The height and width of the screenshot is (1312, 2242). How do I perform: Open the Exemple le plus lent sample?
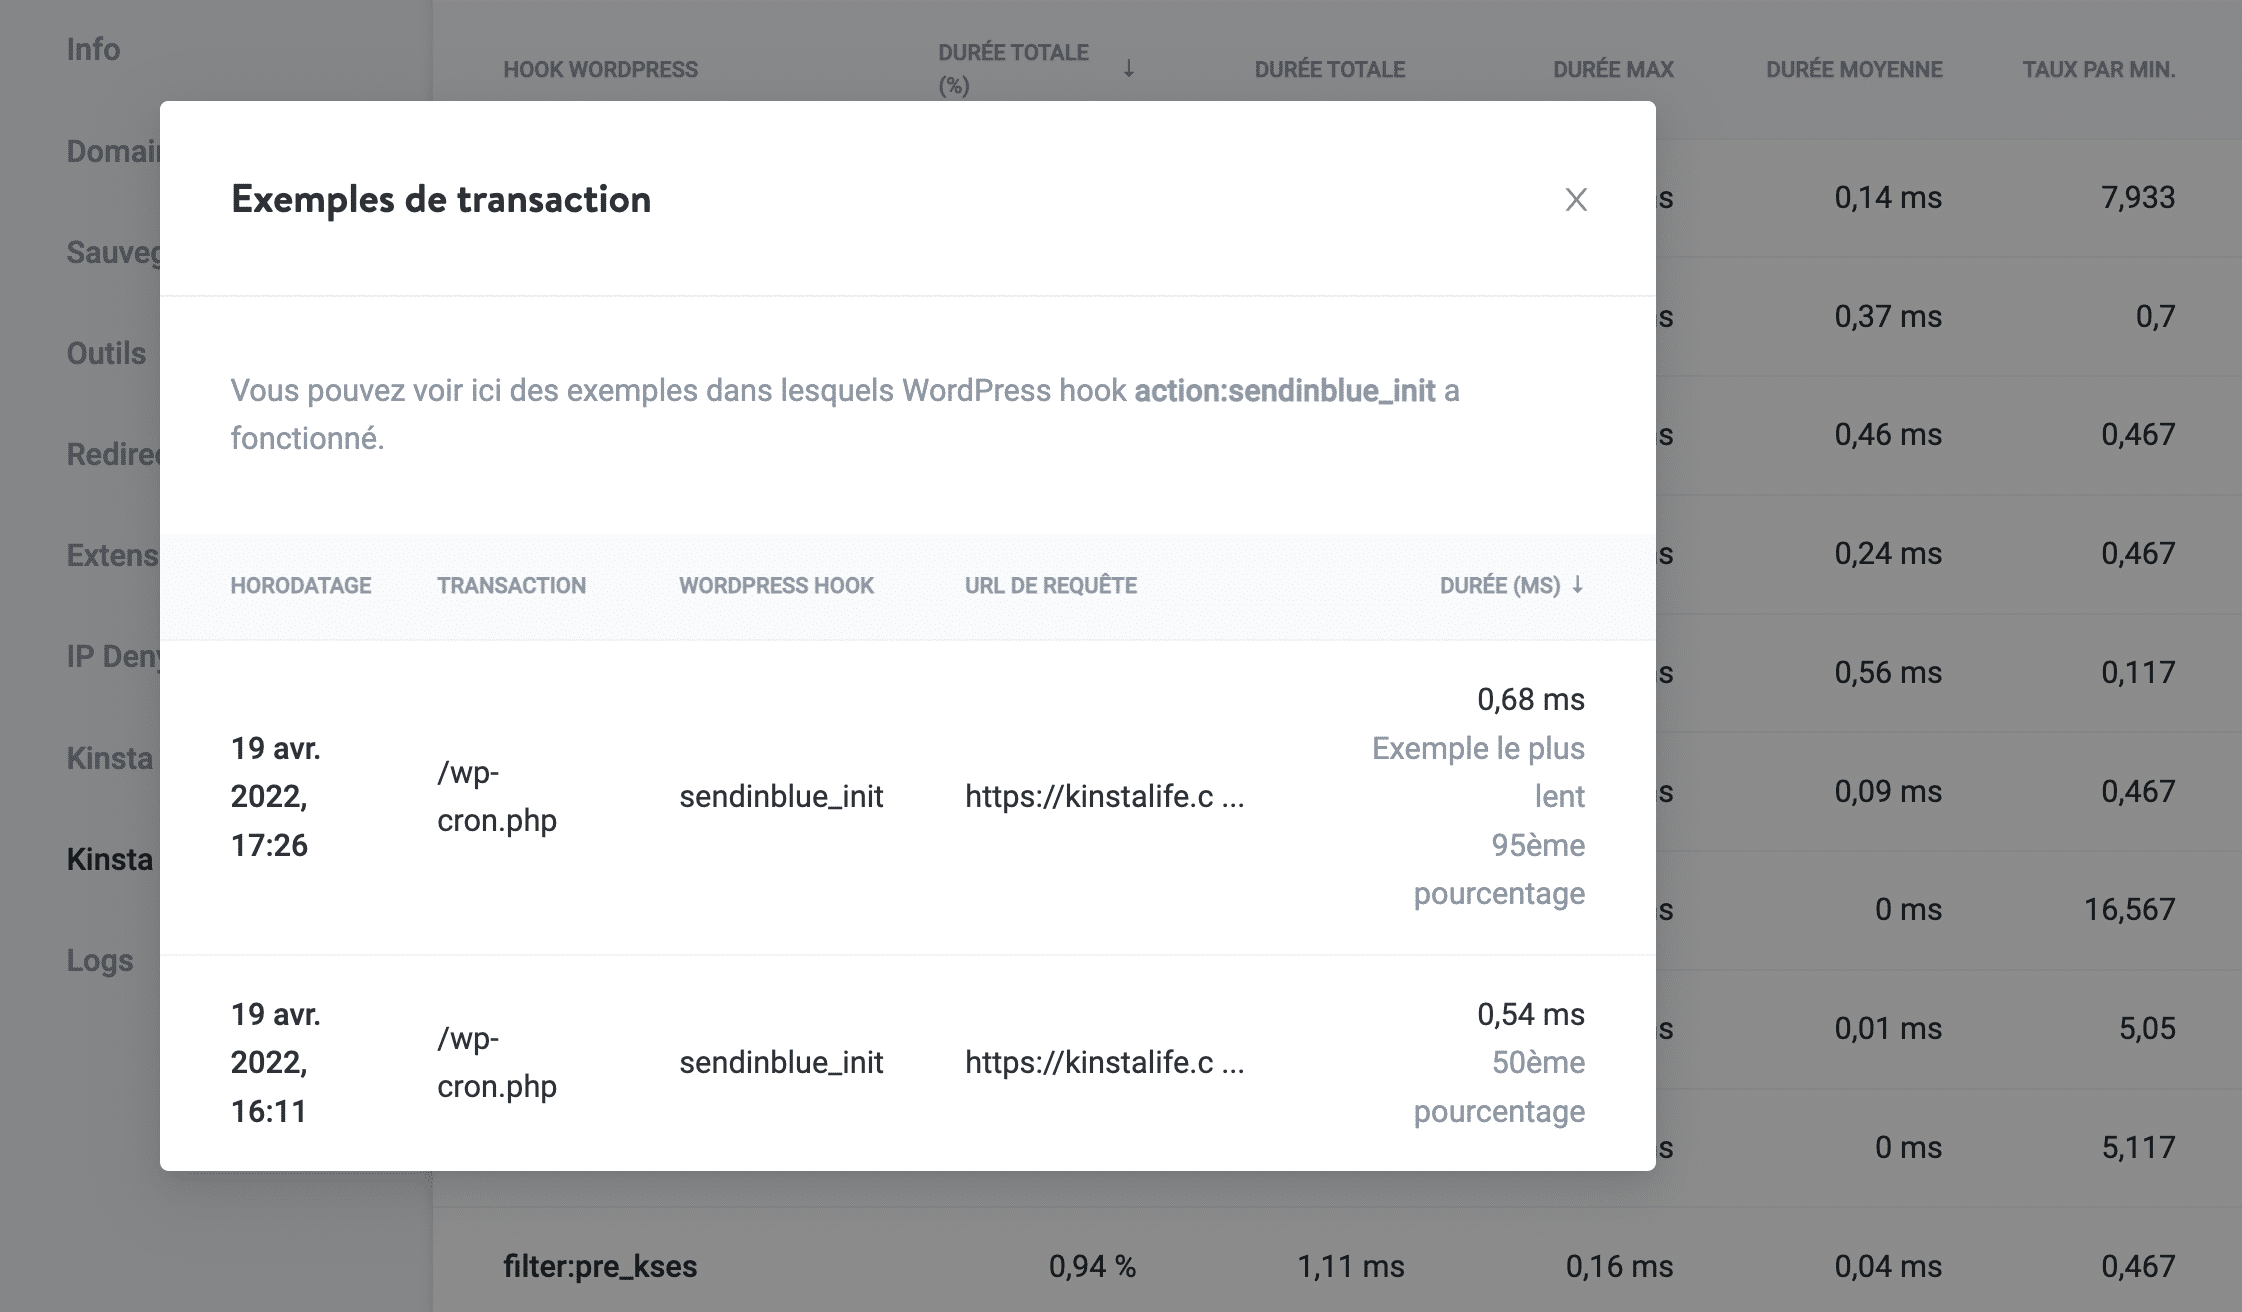tap(1478, 771)
